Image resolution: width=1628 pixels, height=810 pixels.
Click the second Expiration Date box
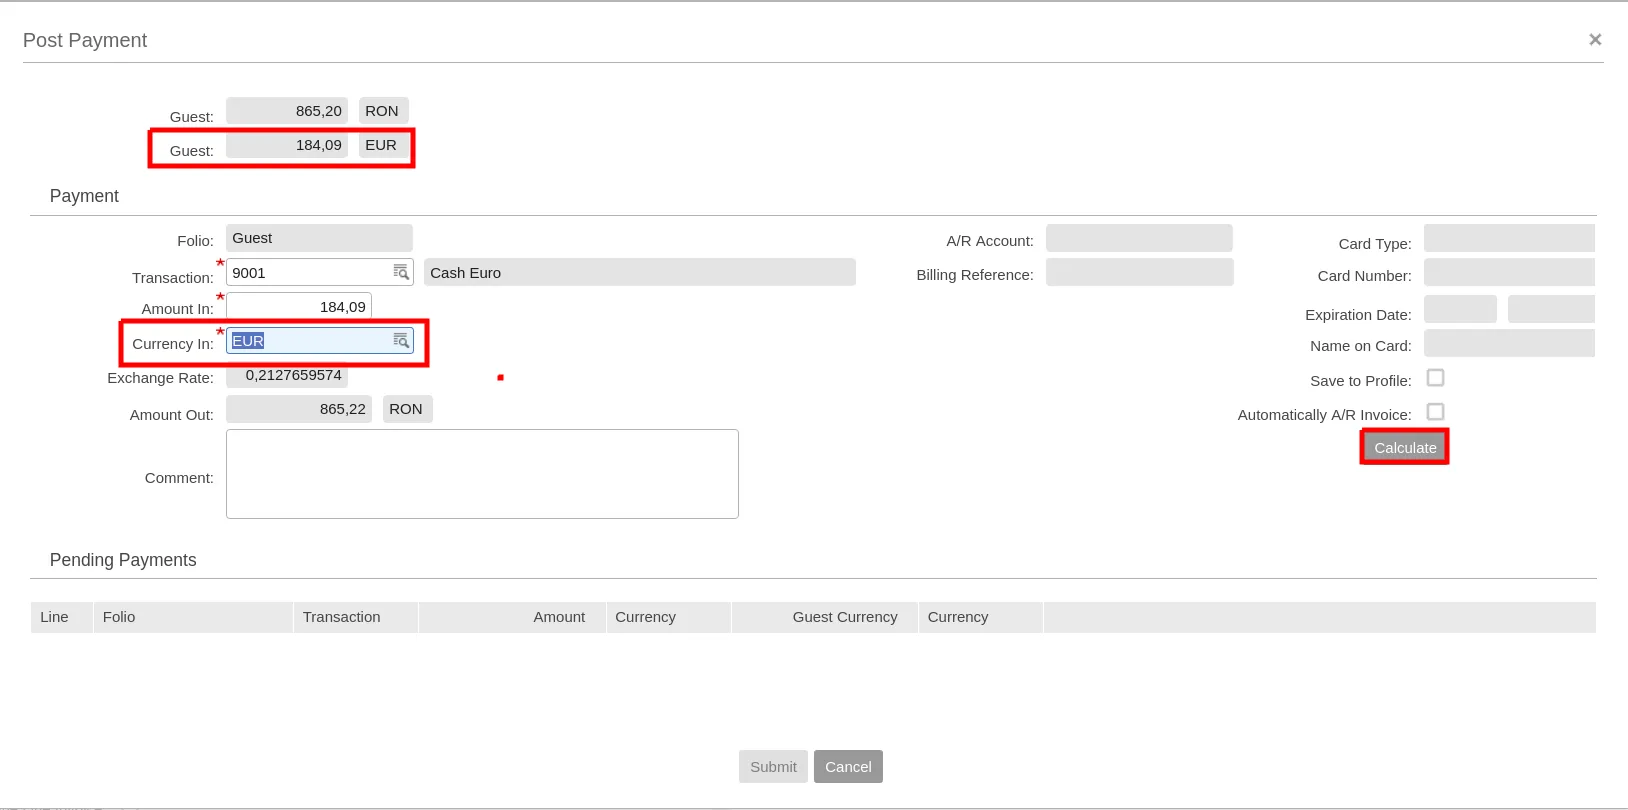coord(1551,309)
